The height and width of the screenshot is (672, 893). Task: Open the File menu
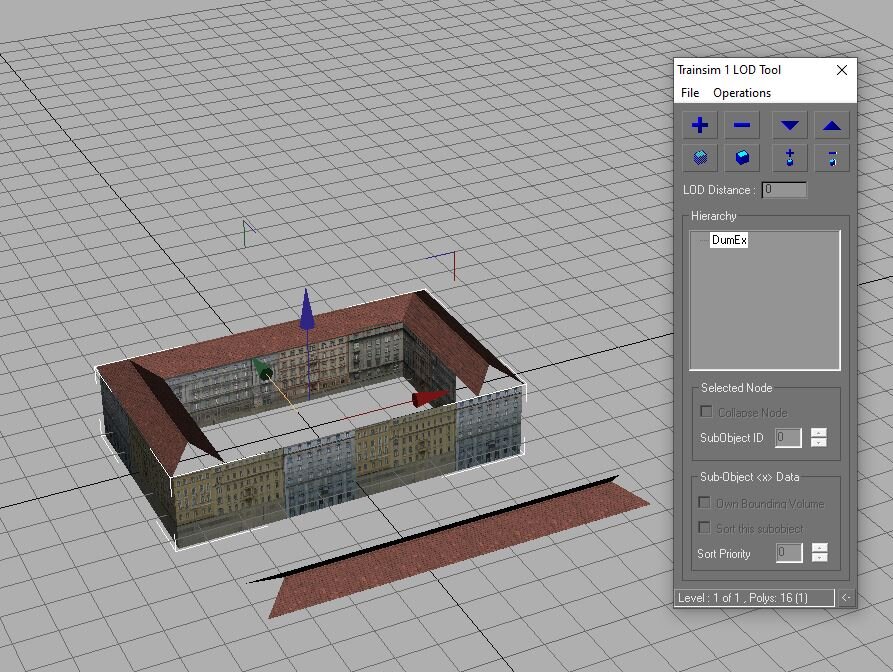click(x=690, y=93)
